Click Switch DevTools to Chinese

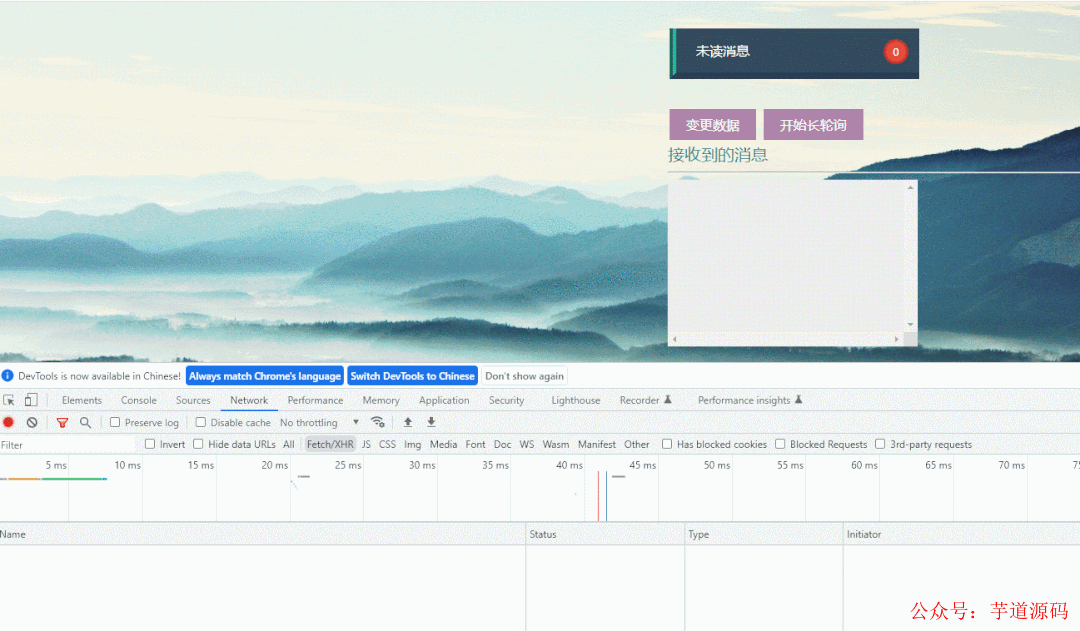[x=412, y=375]
